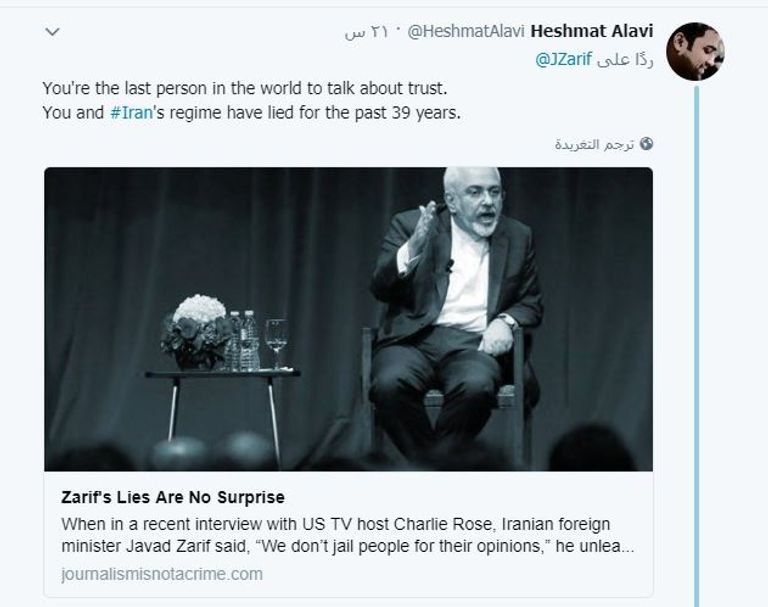The image size is (768, 607).
Task: Click headline "Zarif's Lies Are No Surprise"
Action: tap(173, 497)
